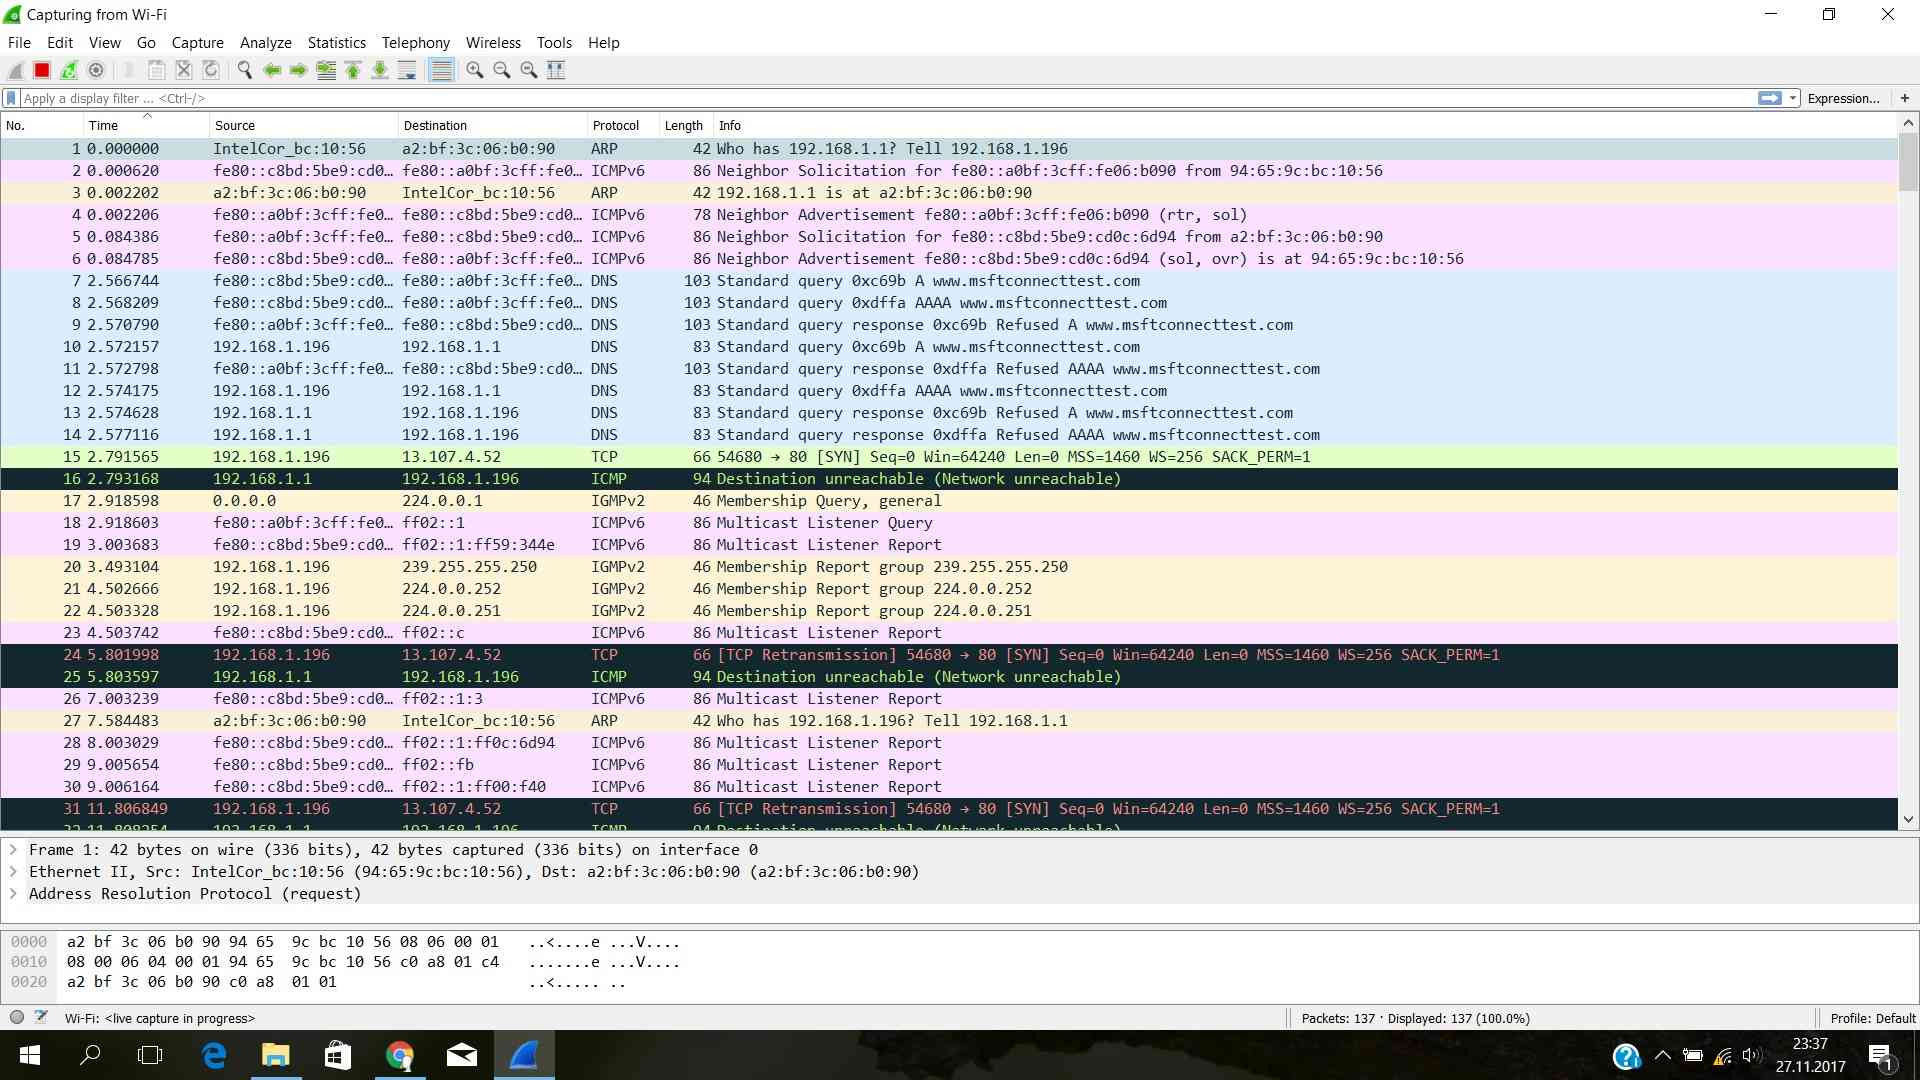This screenshot has height=1080, width=1920.
Task: Open Microsoft Edge from taskbar
Action: 214,1055
